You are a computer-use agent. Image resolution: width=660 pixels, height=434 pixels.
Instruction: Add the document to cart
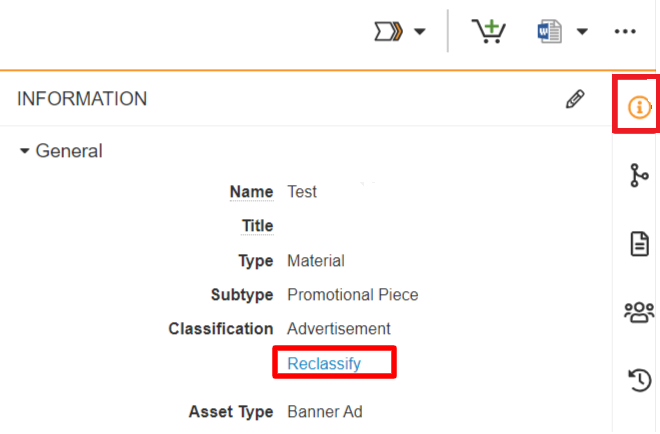click(x=489, y=32)
